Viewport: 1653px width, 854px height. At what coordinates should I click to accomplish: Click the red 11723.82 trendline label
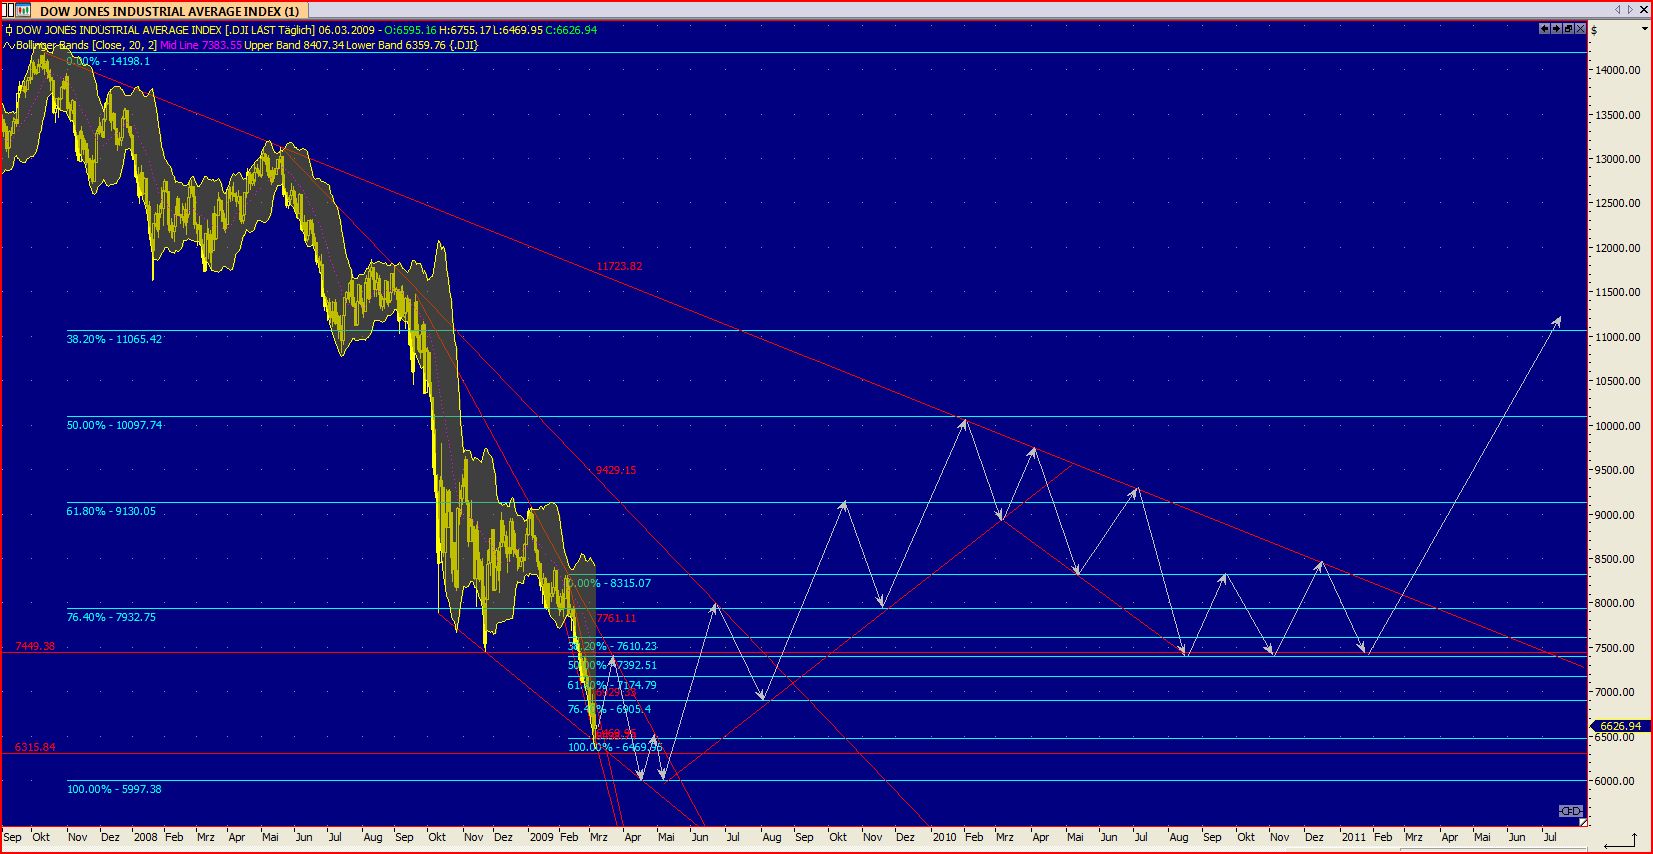[619, 267]
